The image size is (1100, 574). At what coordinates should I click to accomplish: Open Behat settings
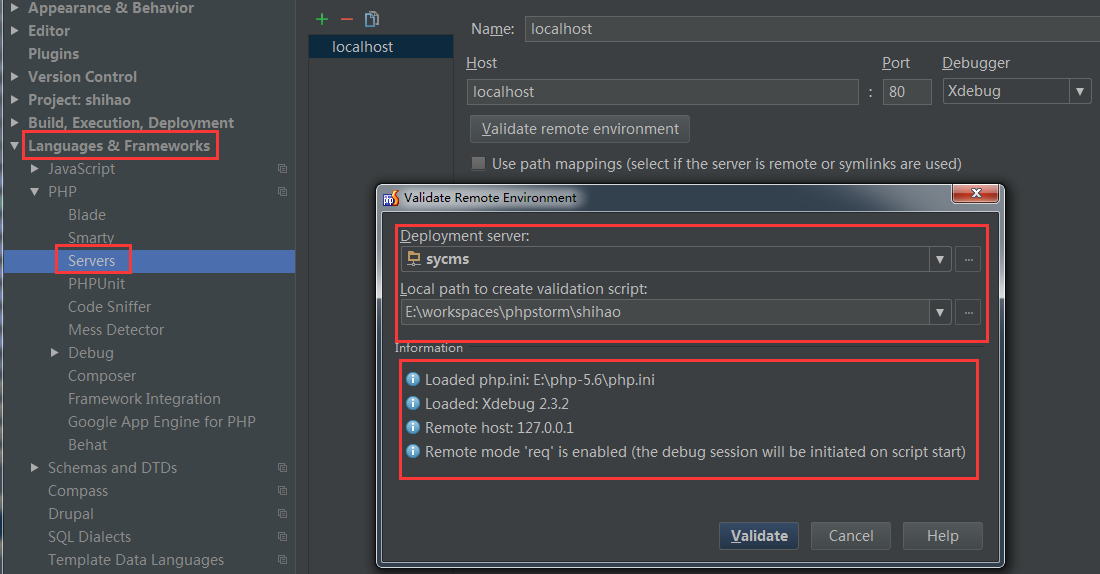coord(87,445)
